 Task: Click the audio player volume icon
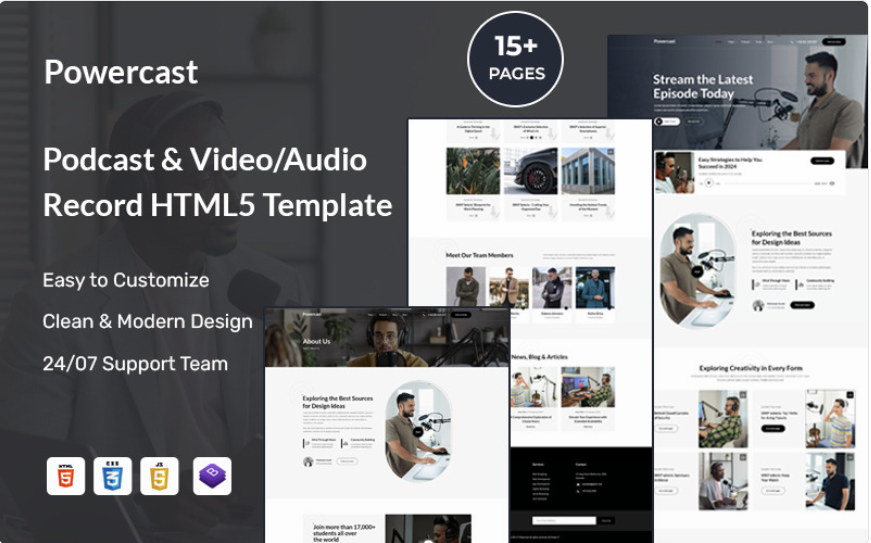pos(832,183)
